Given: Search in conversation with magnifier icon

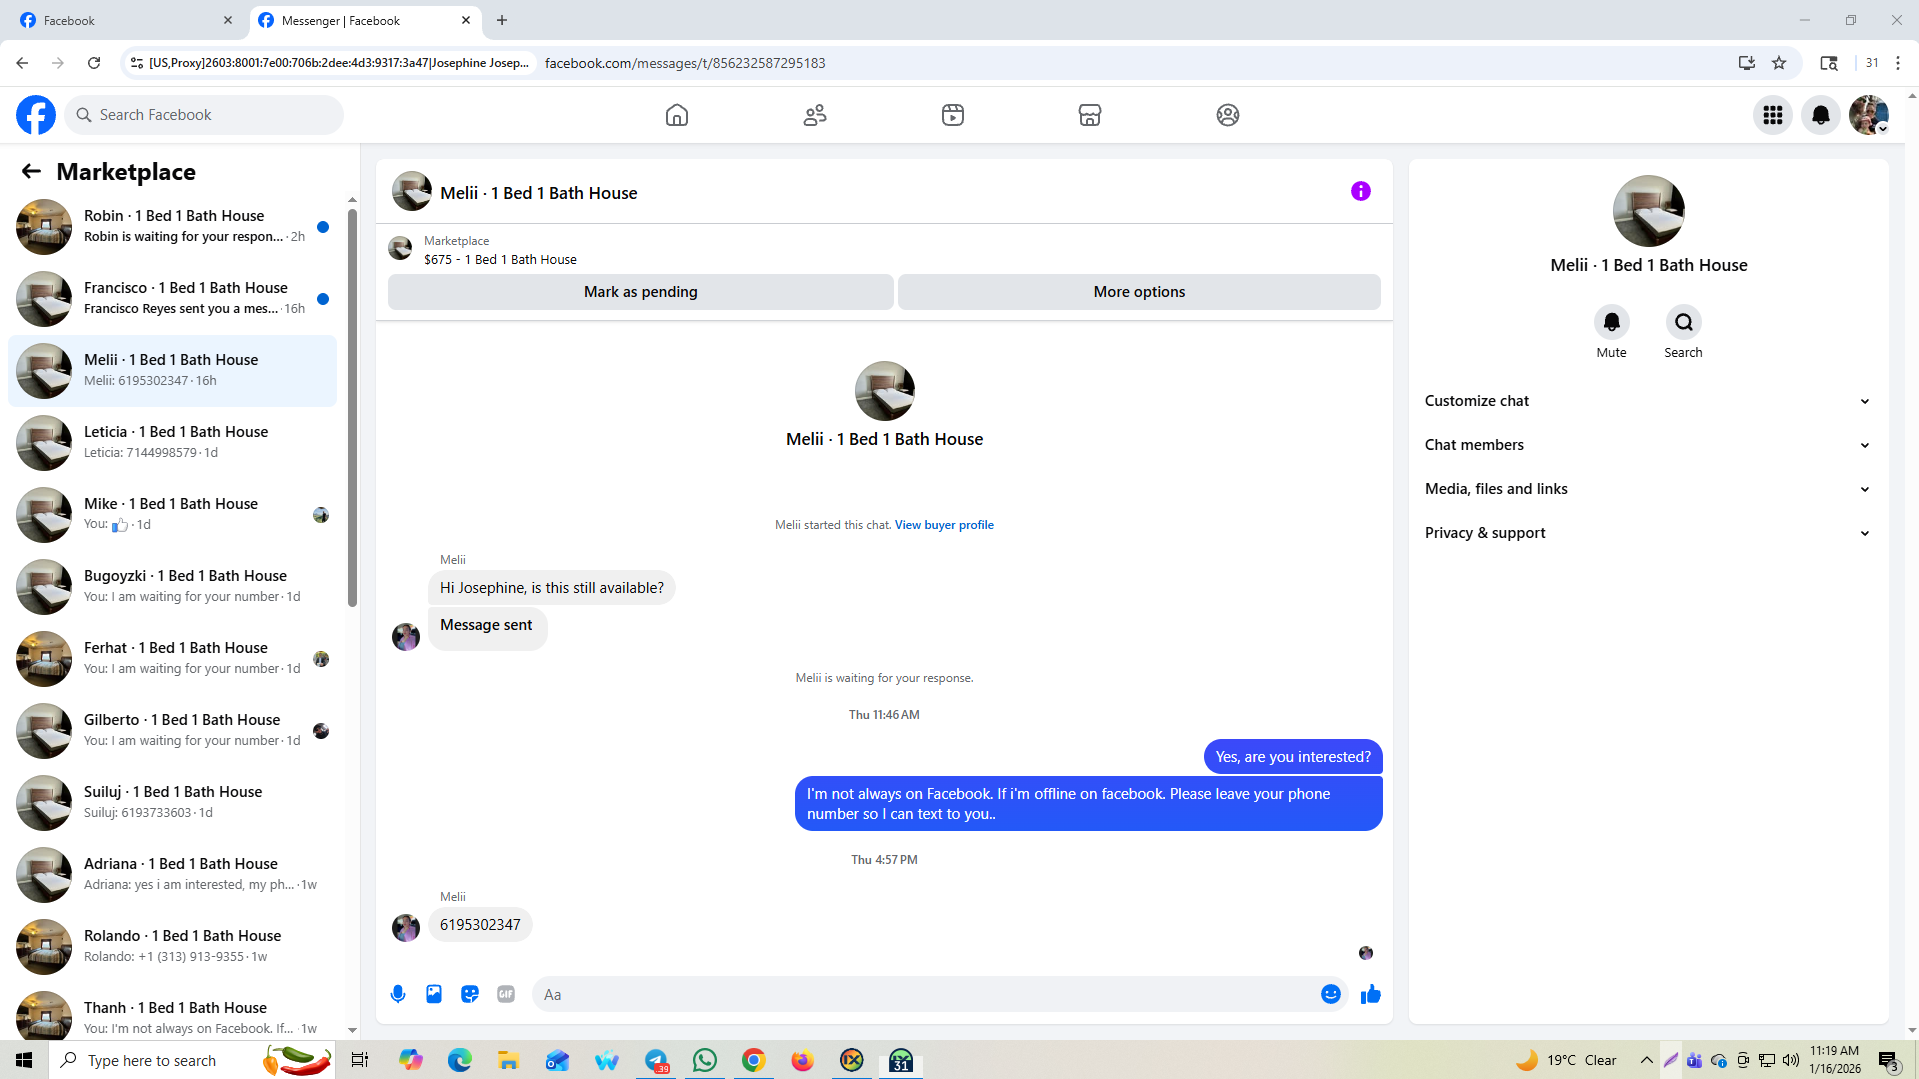Looking at the screenshot, I should (1683, 322).
